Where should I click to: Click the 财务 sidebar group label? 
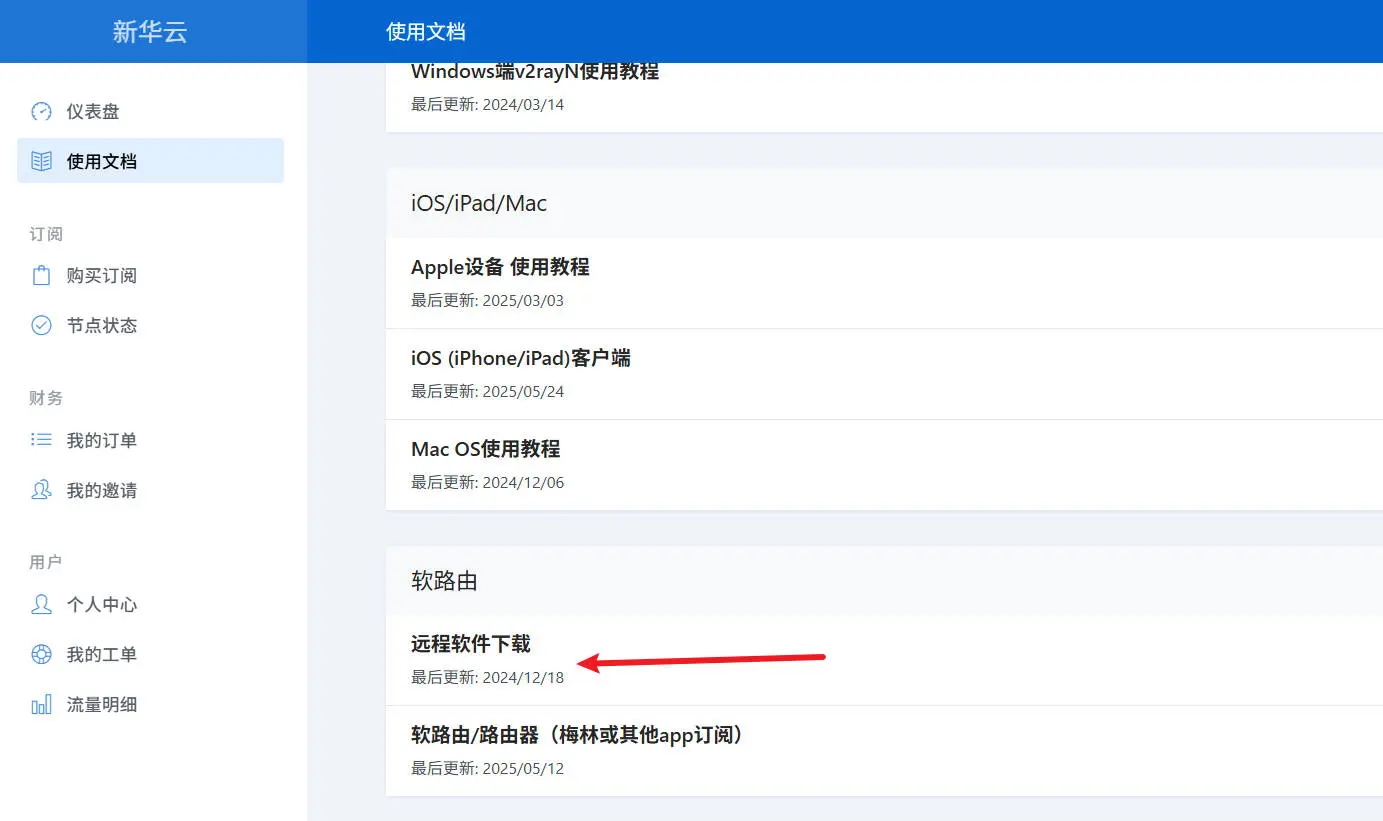46,398
